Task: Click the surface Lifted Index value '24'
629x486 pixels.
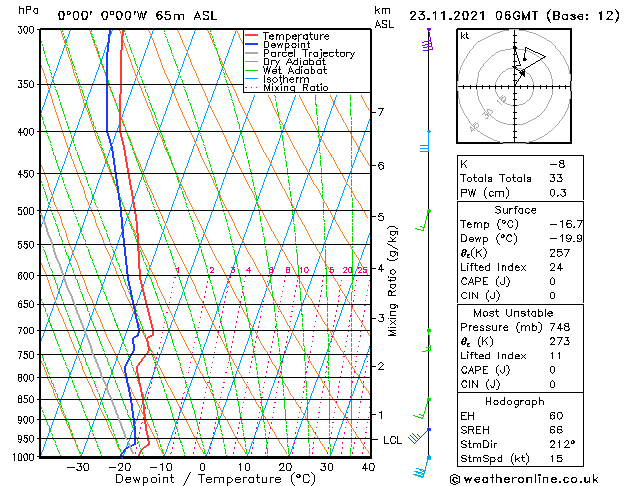Action: 556,267
